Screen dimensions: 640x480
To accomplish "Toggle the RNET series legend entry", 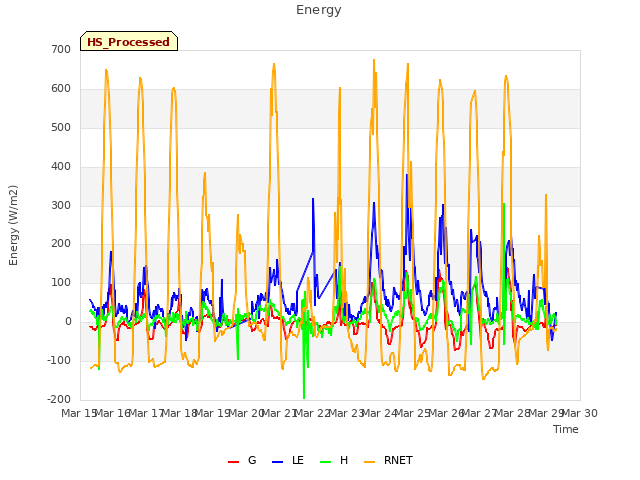I will click(x=388, y=461).
